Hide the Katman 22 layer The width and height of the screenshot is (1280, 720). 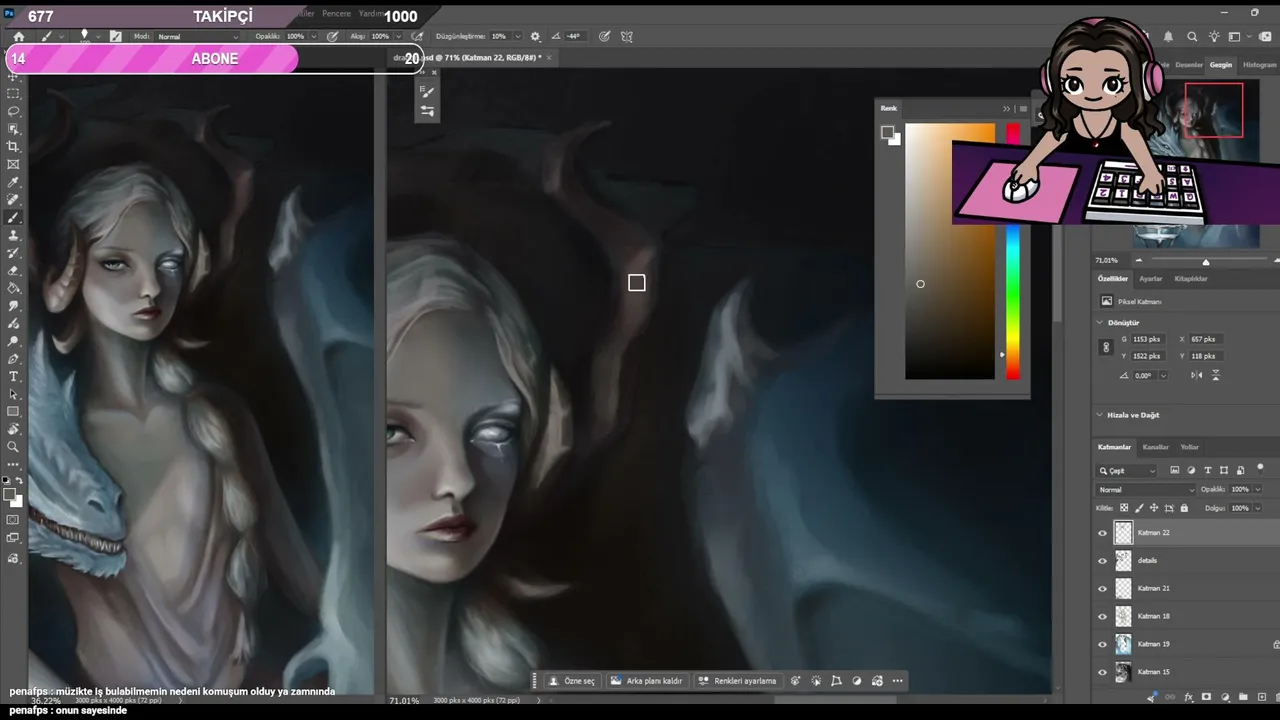(1103, 533)
